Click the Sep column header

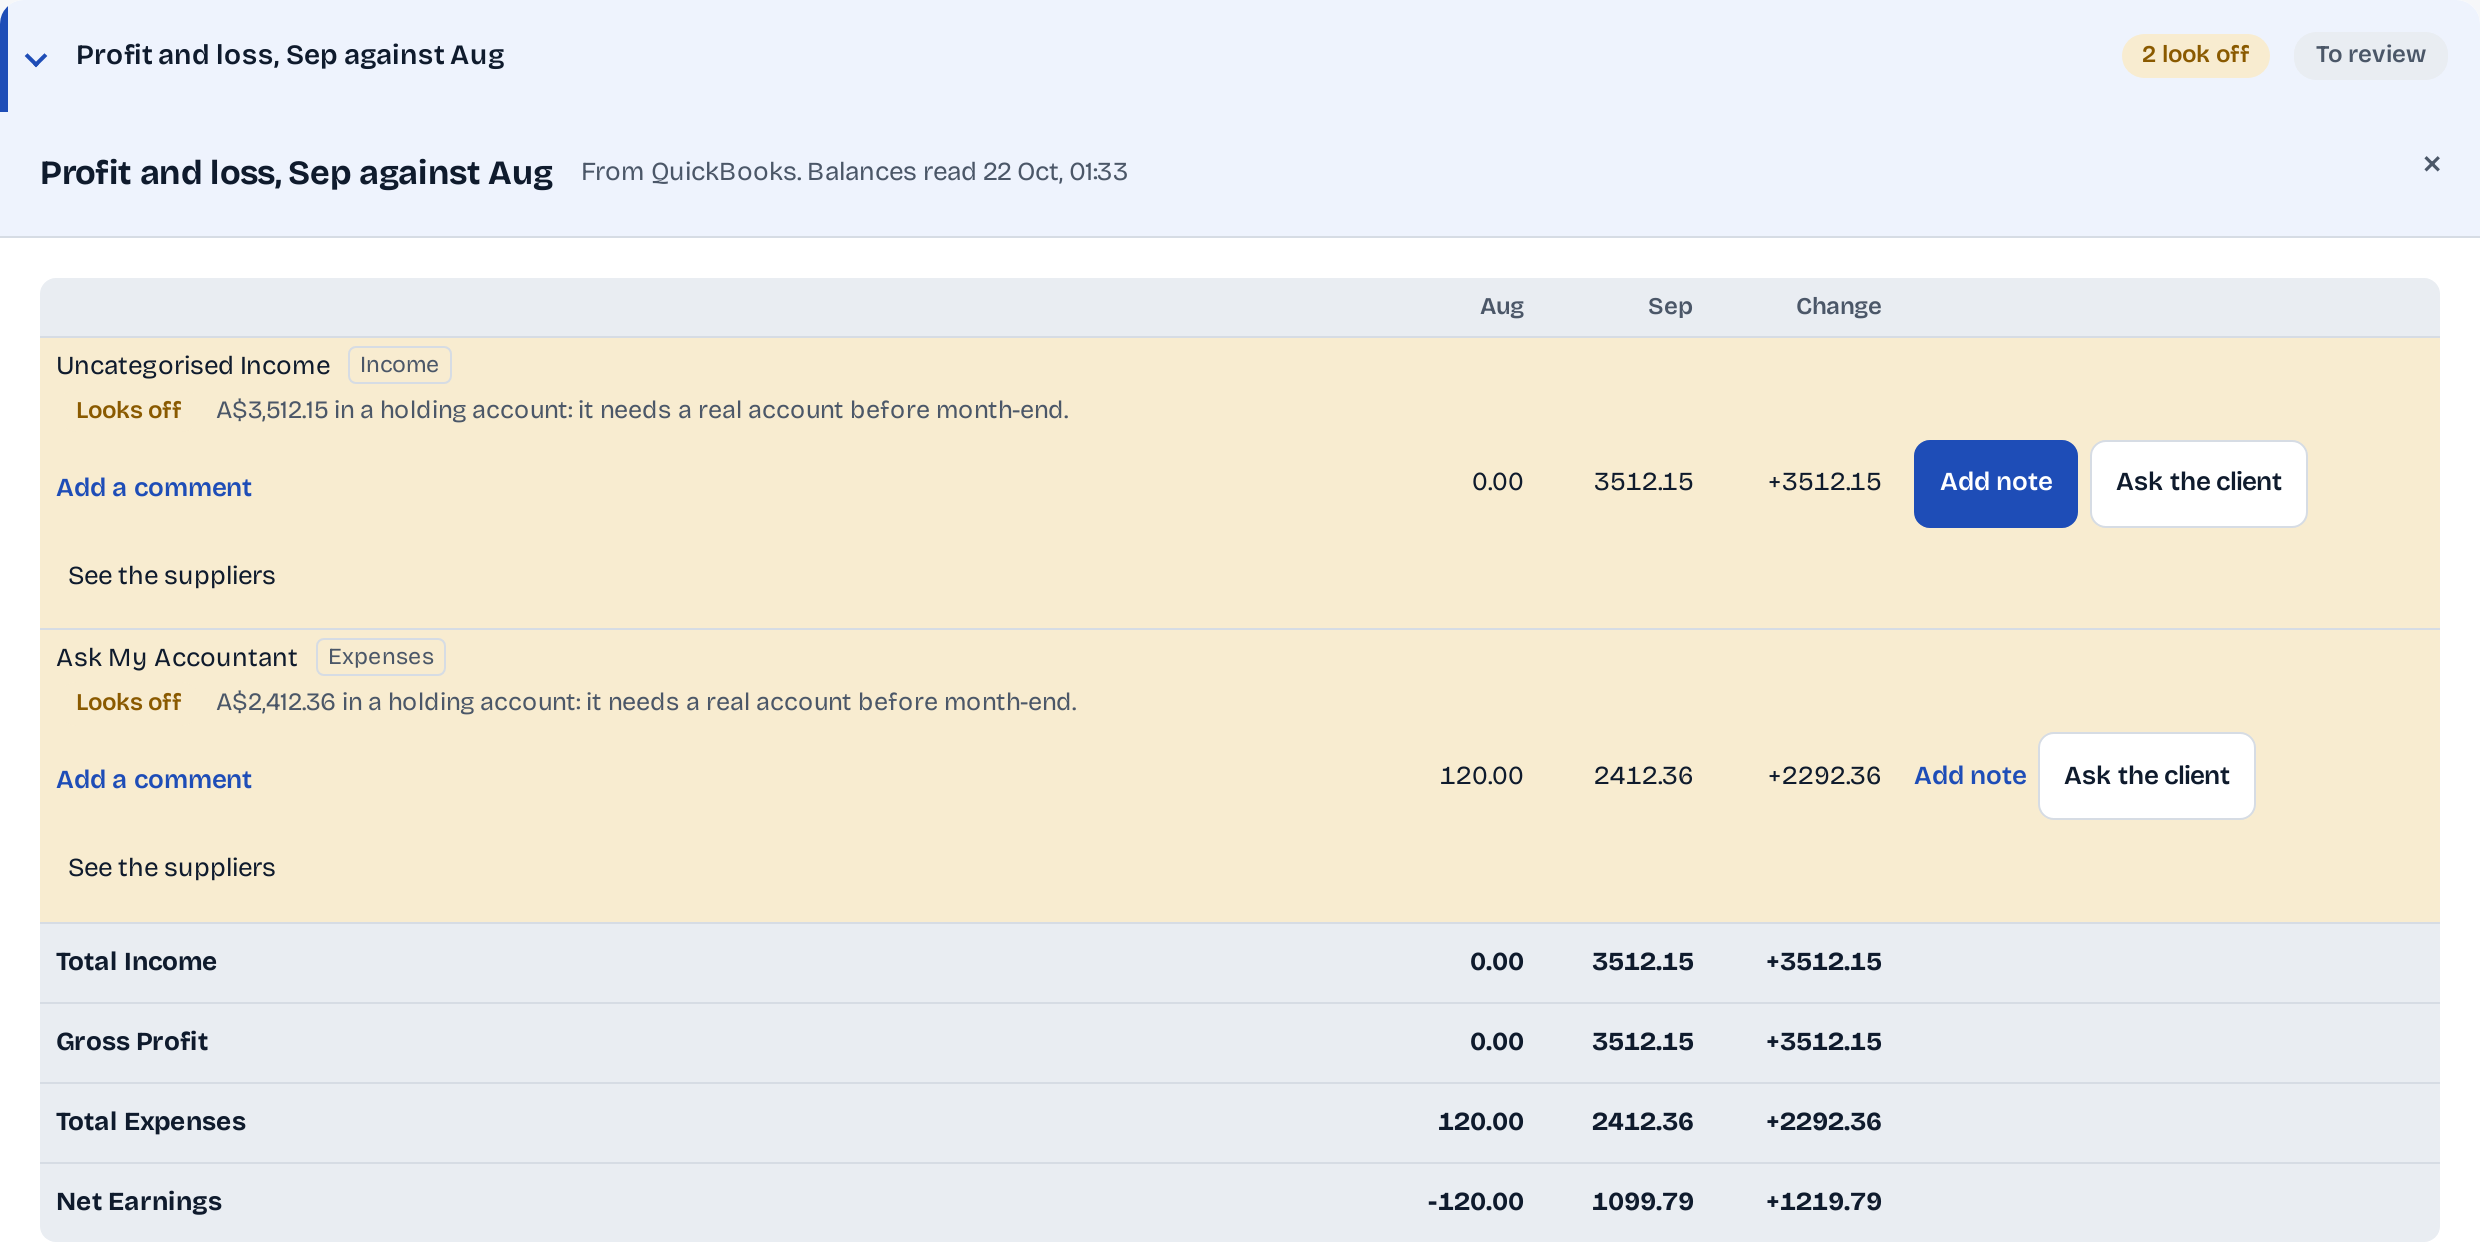(1670, 307)
